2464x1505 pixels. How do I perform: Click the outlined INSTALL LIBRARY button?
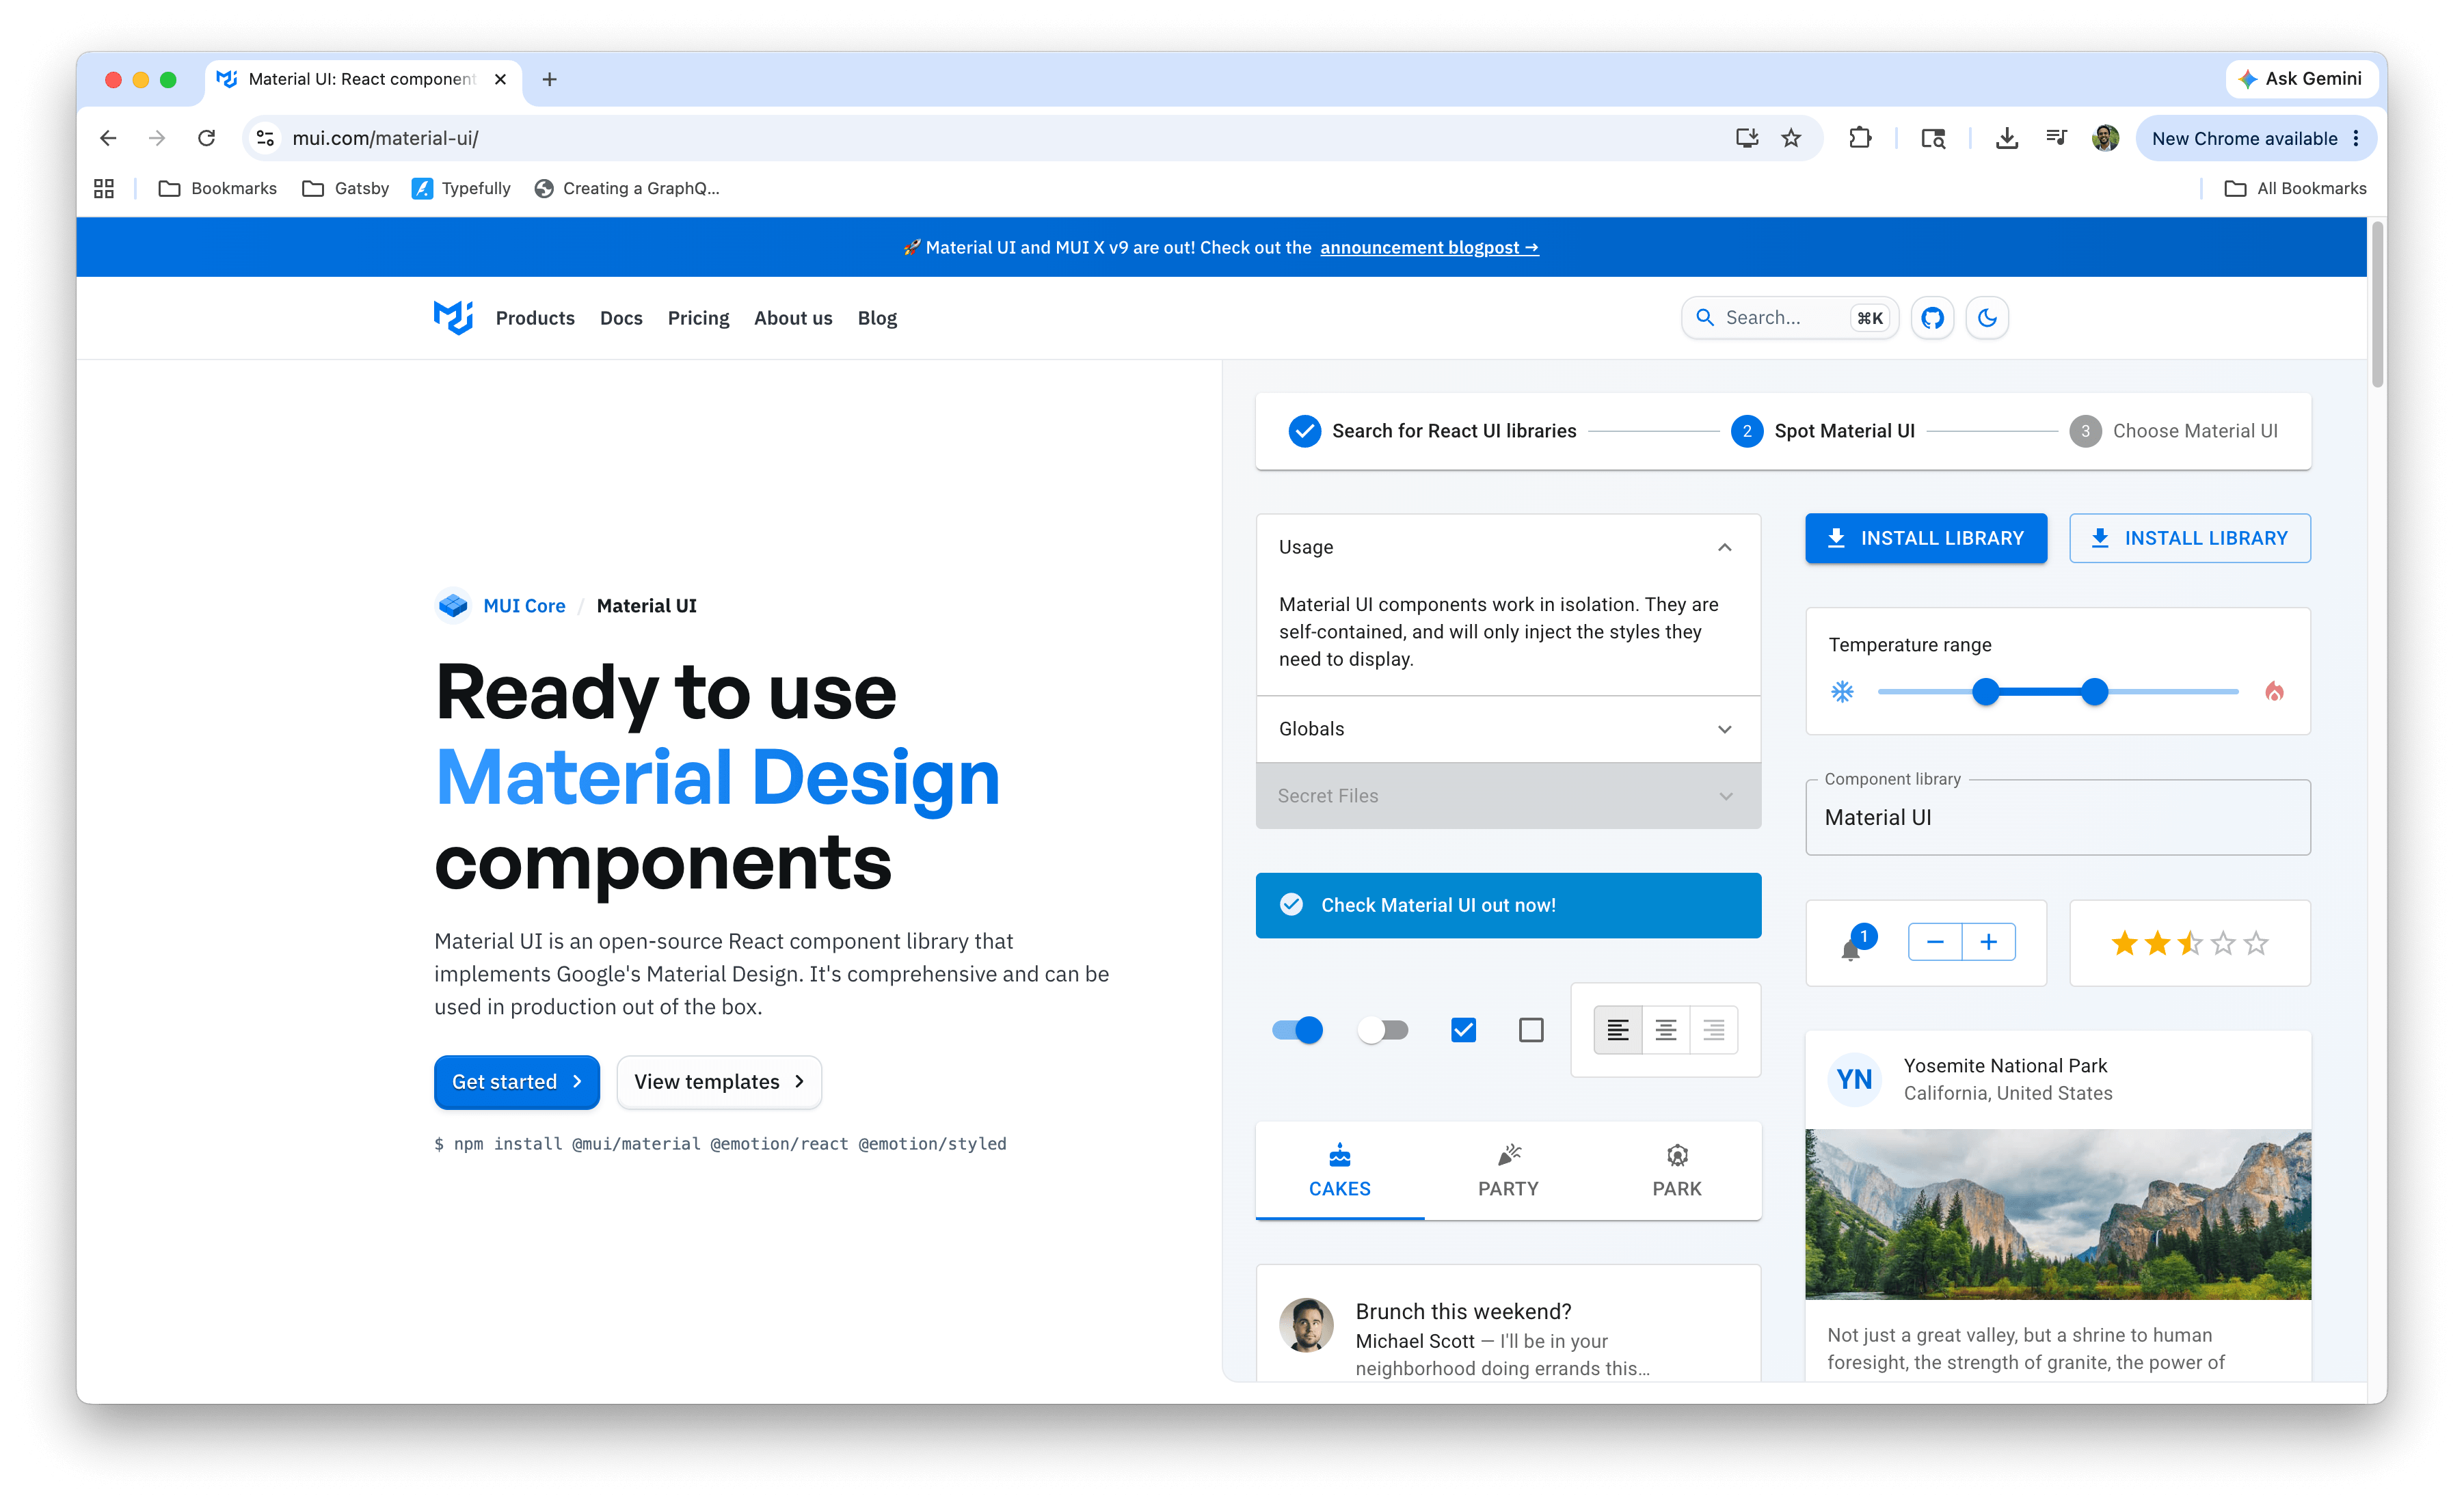[x=2190, y=538]
